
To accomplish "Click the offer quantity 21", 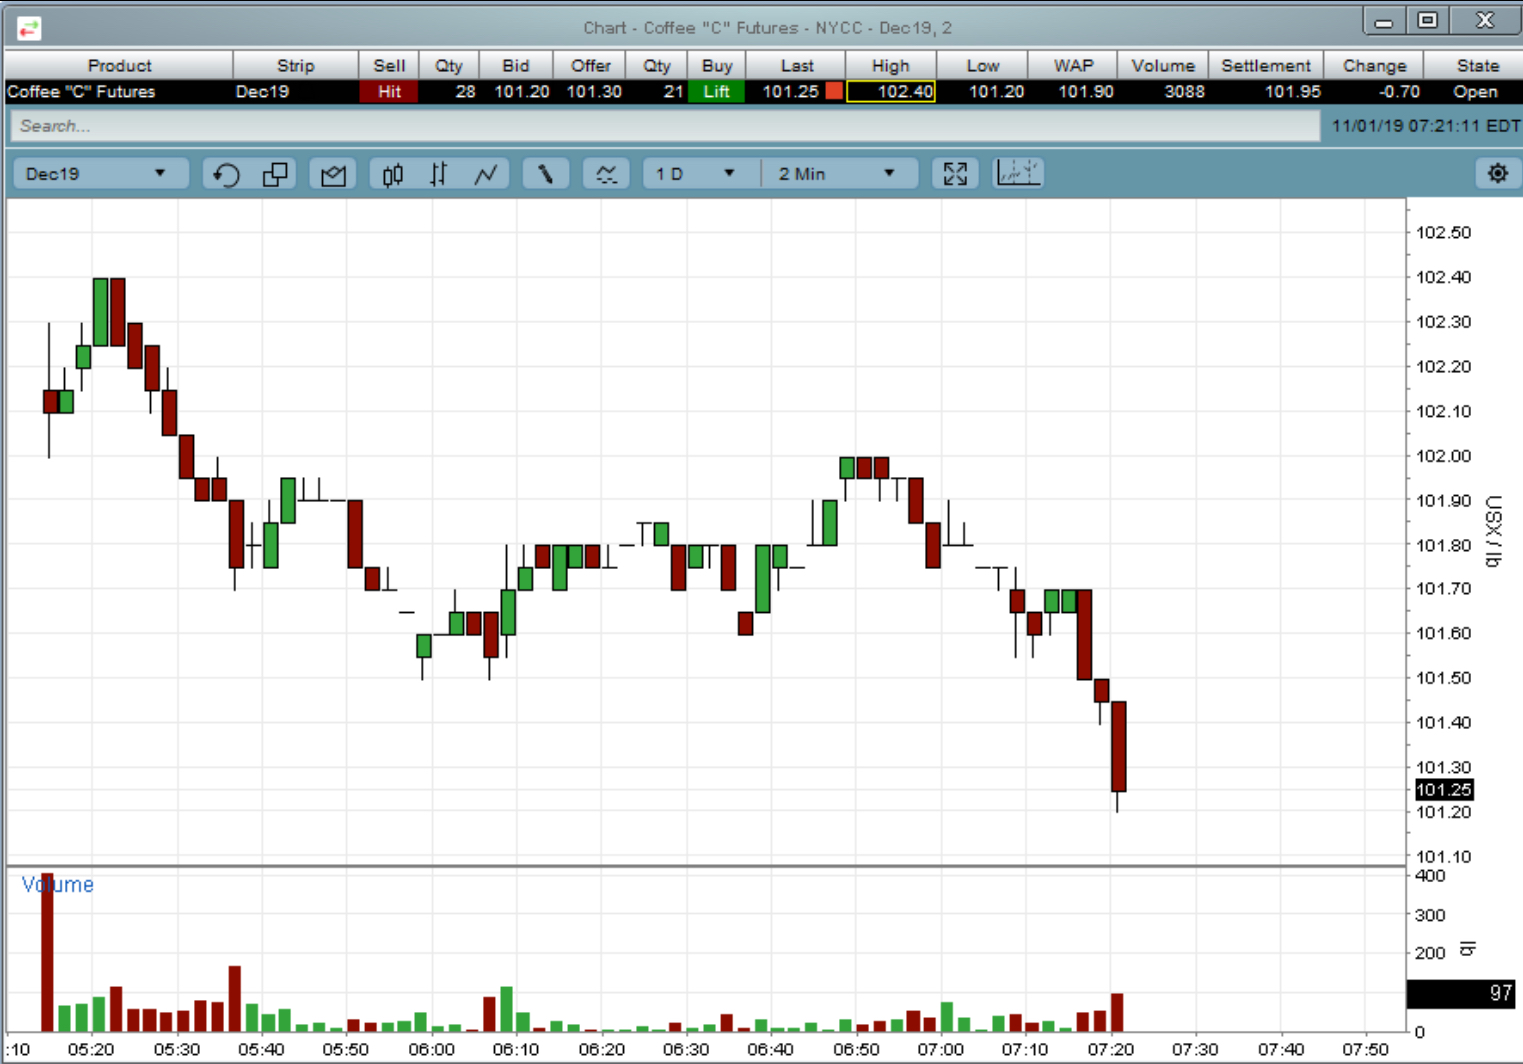I will [673, 92].
